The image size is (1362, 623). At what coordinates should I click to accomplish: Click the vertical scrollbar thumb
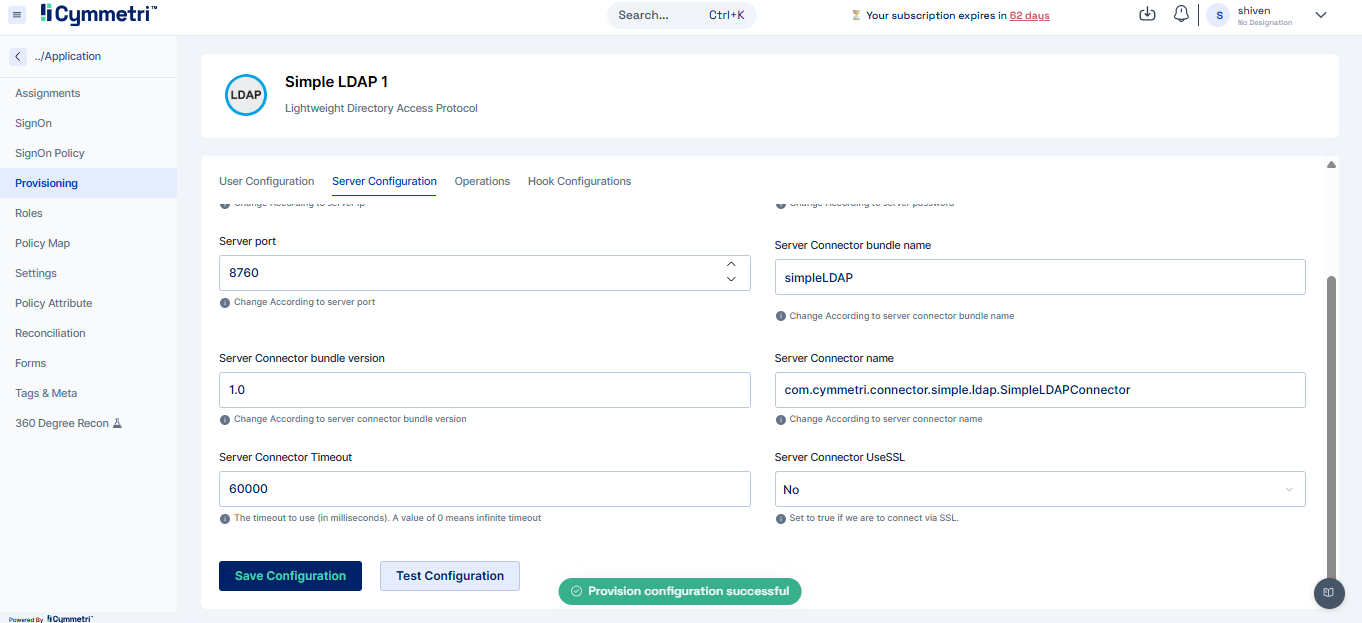pyautogui.click(x=1331, y=430)
